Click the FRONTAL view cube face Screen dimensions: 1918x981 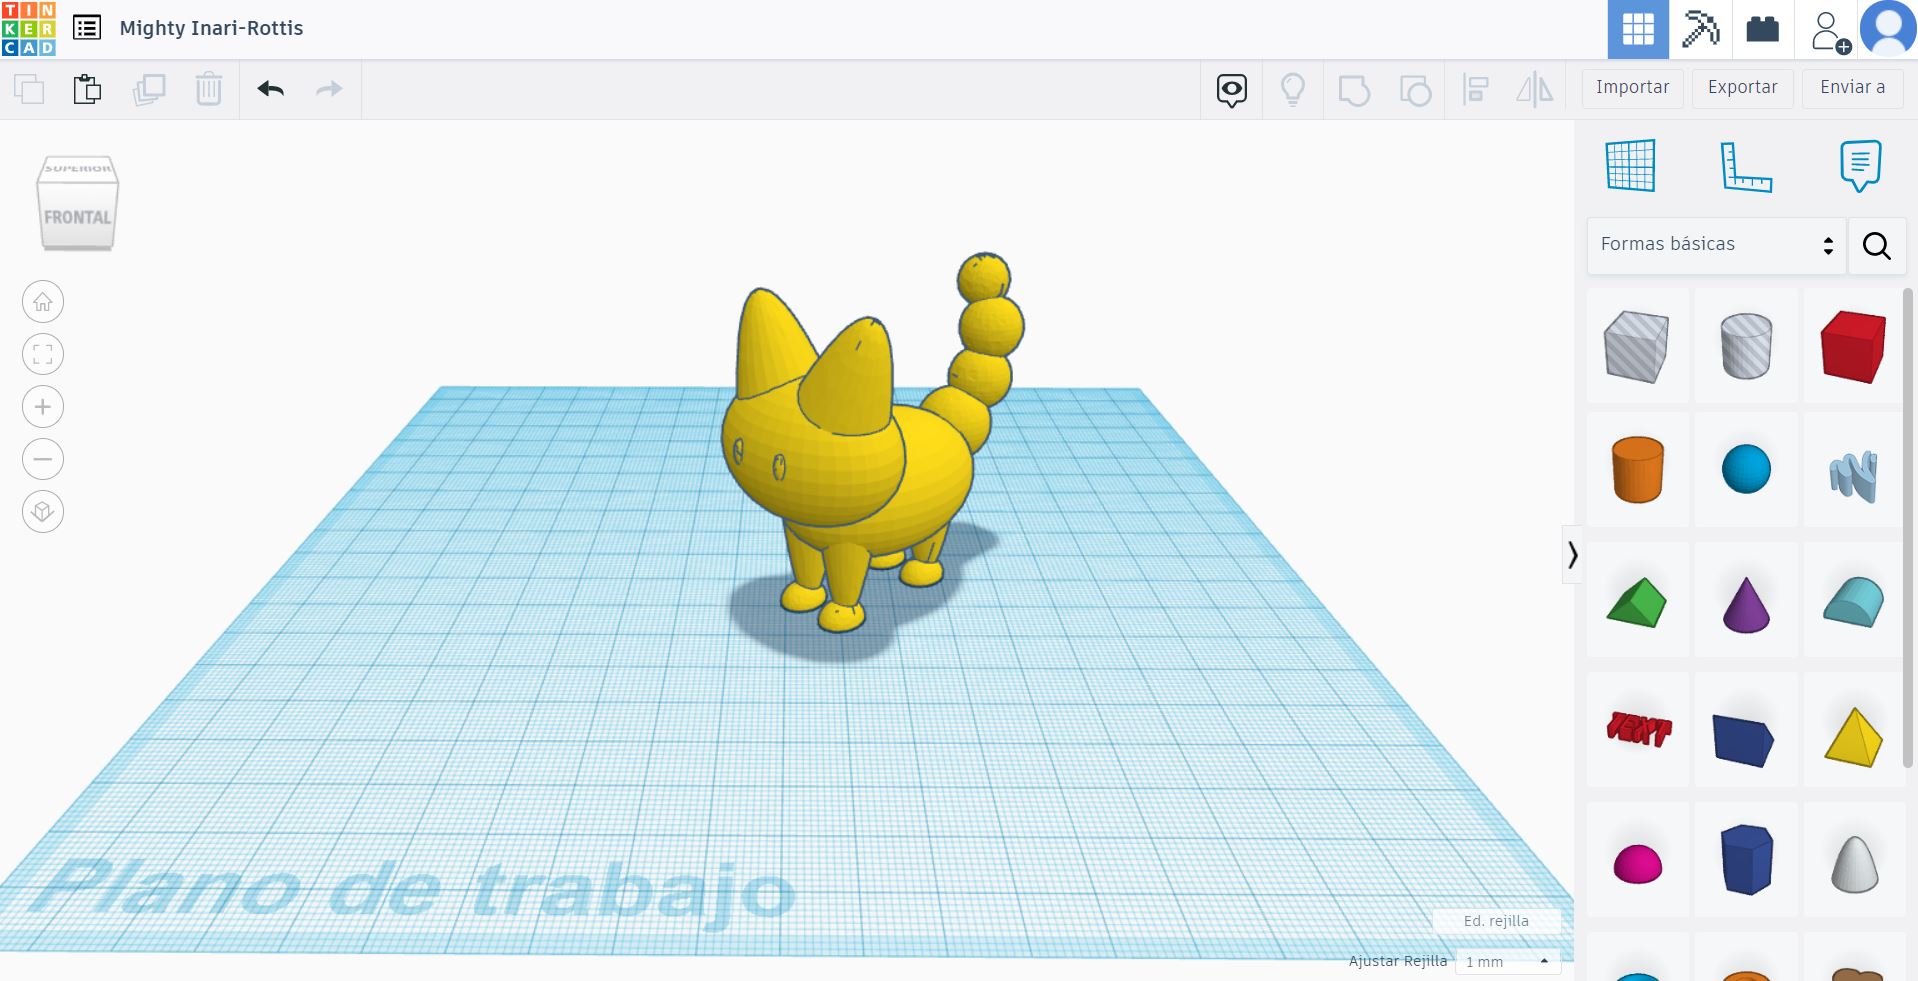pyautogui.click(x=77, y=216)
